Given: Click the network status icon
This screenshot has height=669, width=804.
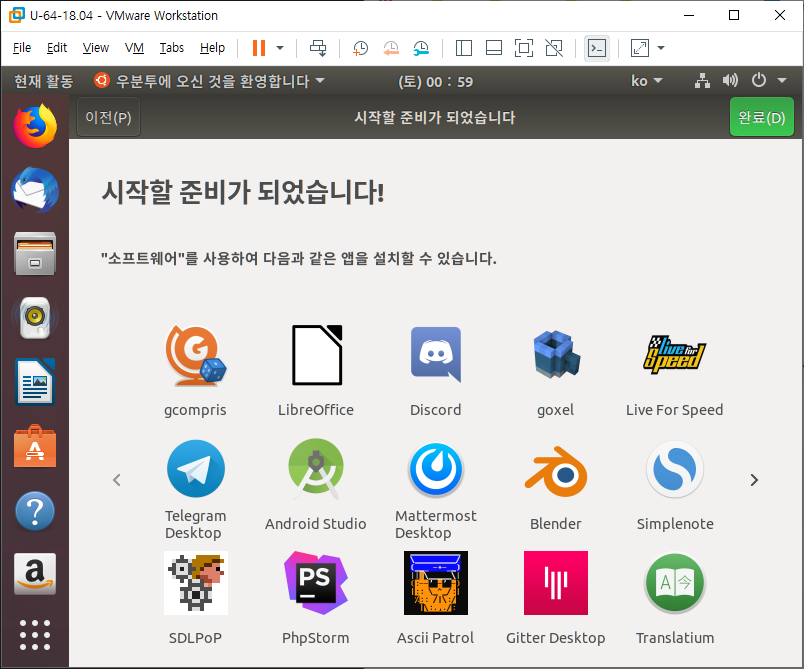Looking at the screenshot, I should coord(702,80).
